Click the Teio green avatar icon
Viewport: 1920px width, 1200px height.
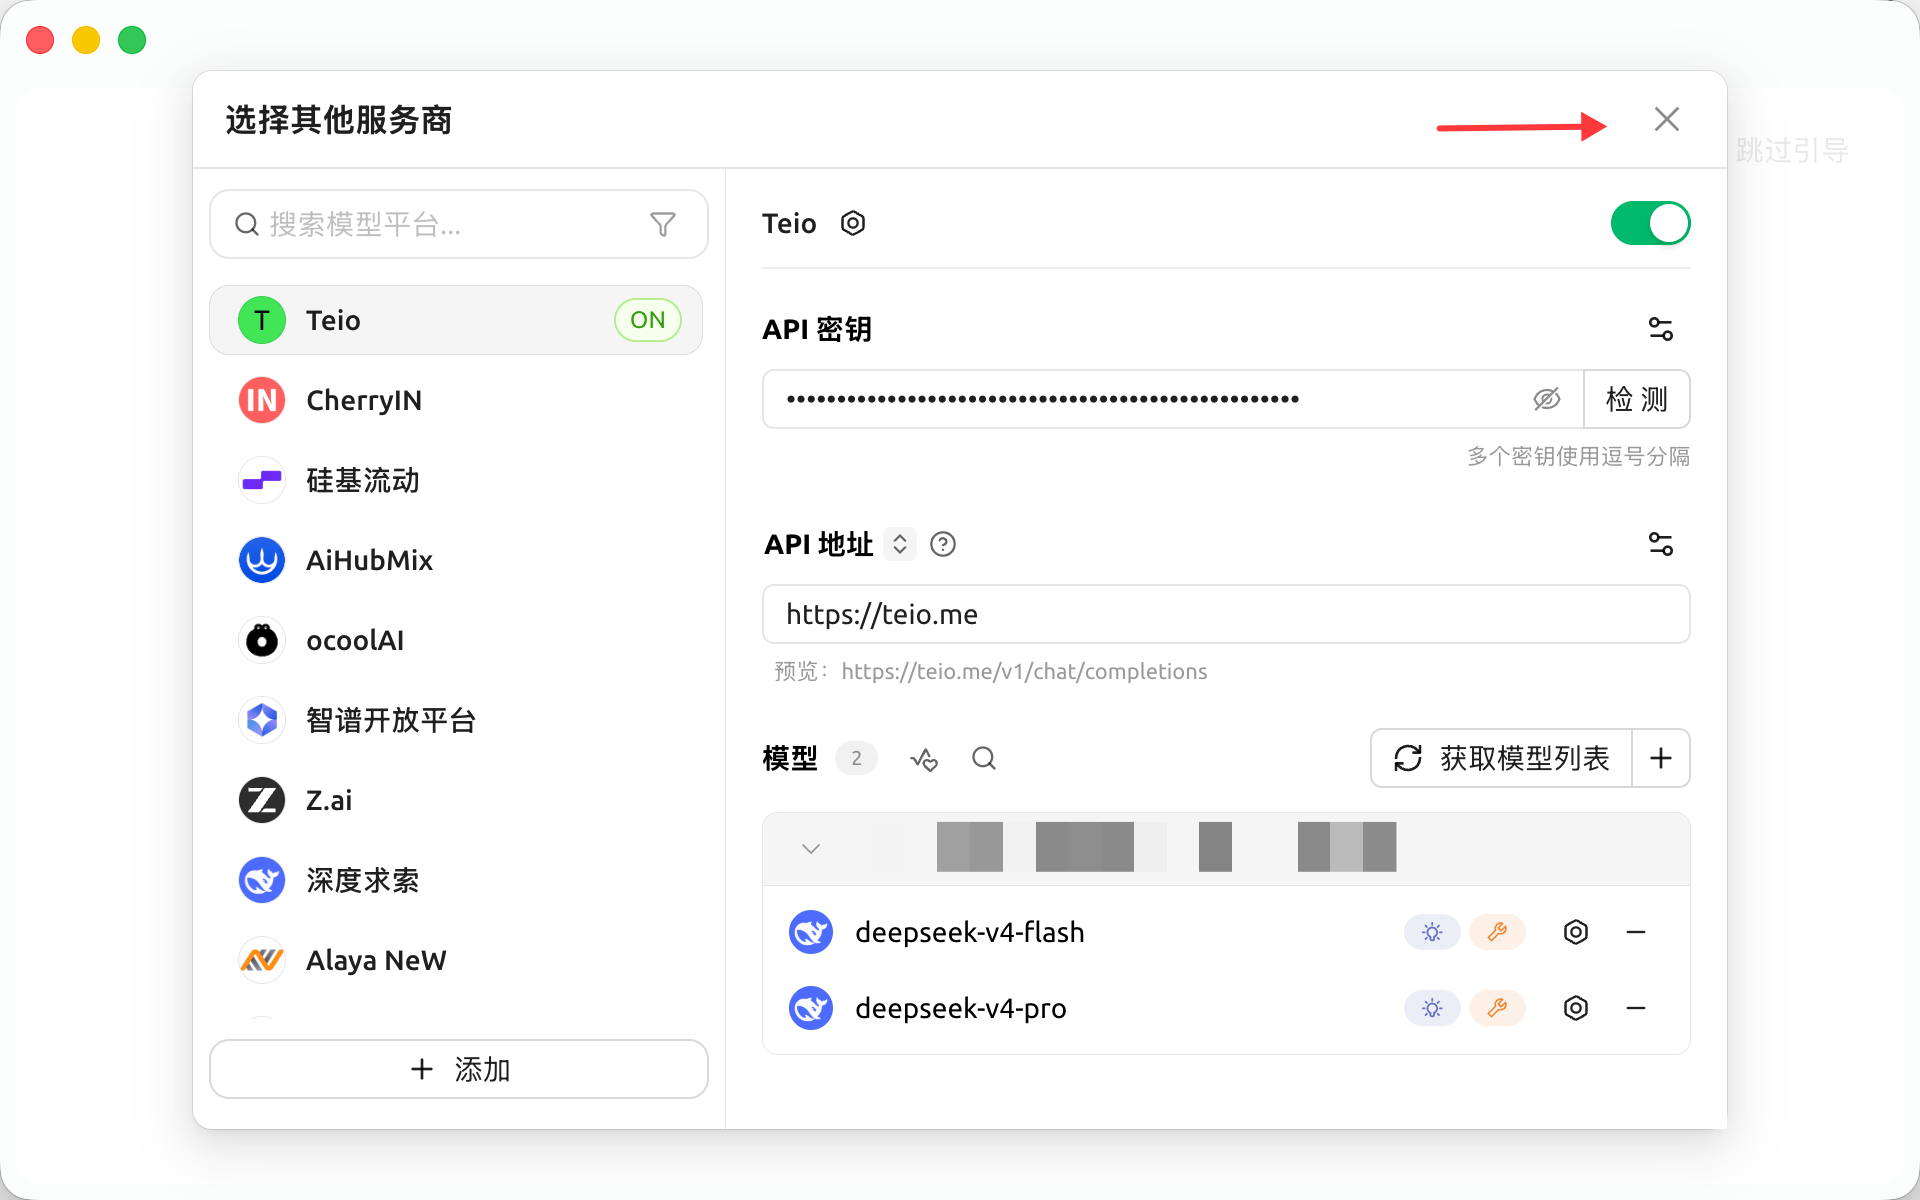(x=262, y=320)
